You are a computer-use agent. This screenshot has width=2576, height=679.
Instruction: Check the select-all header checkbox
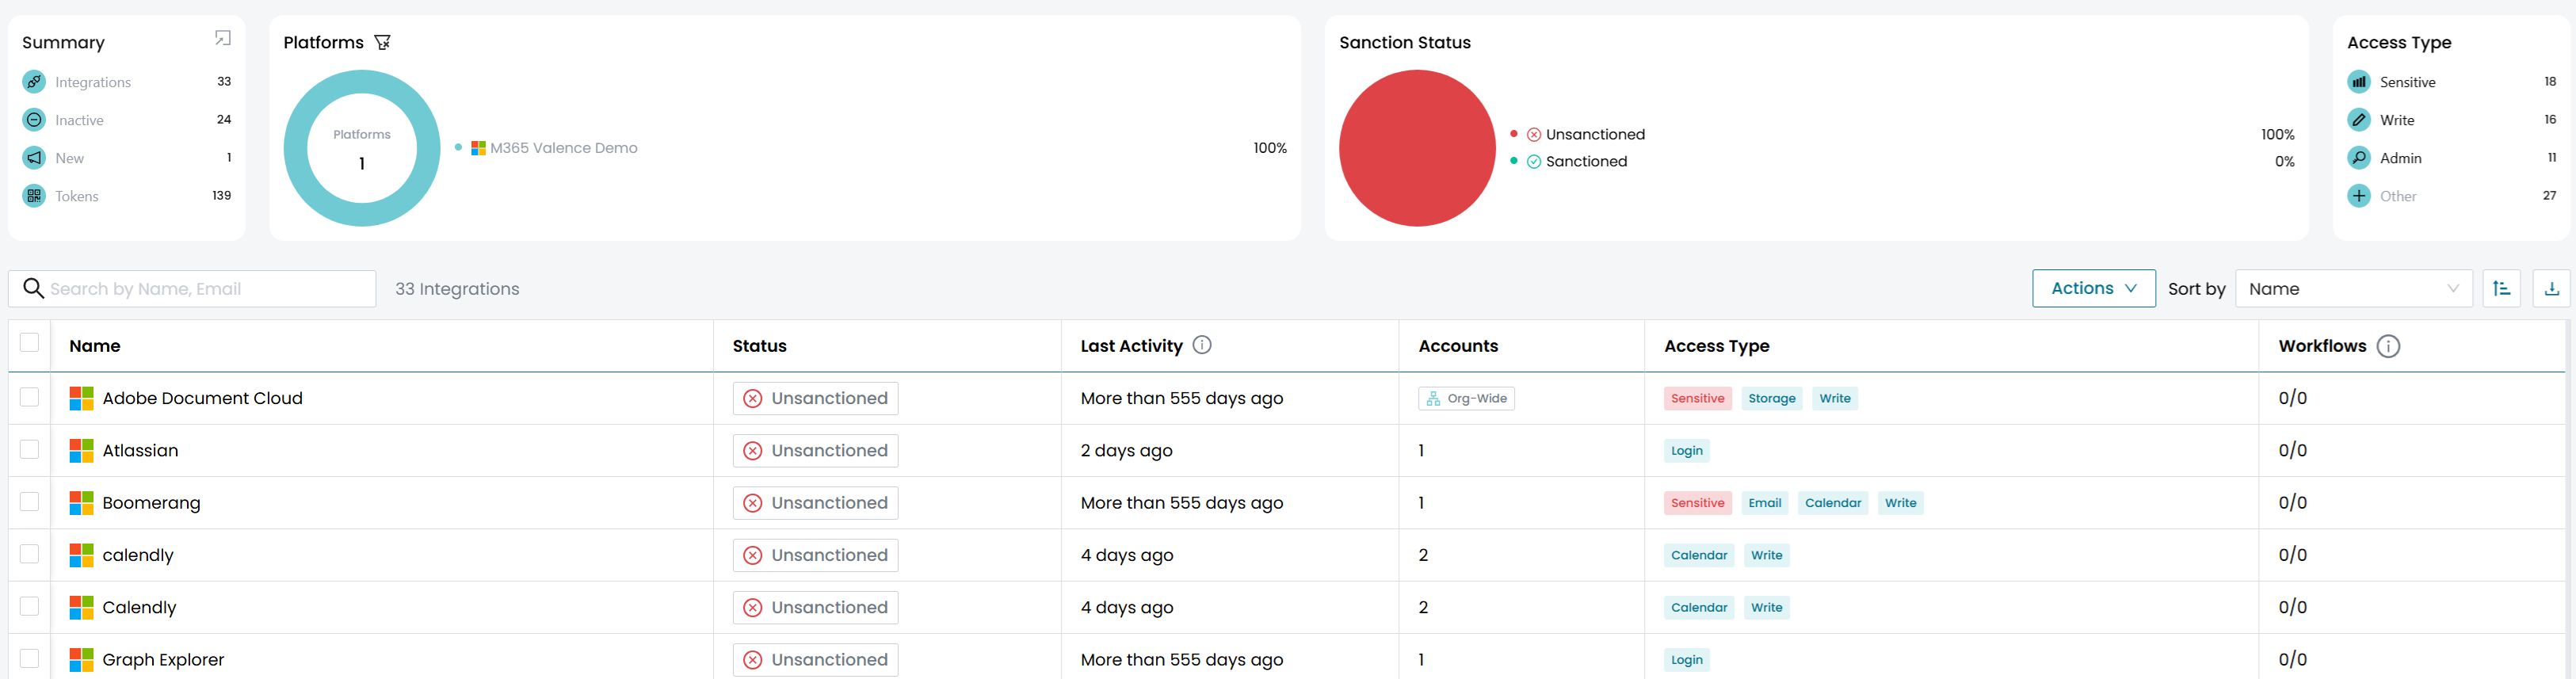[30, 343]
